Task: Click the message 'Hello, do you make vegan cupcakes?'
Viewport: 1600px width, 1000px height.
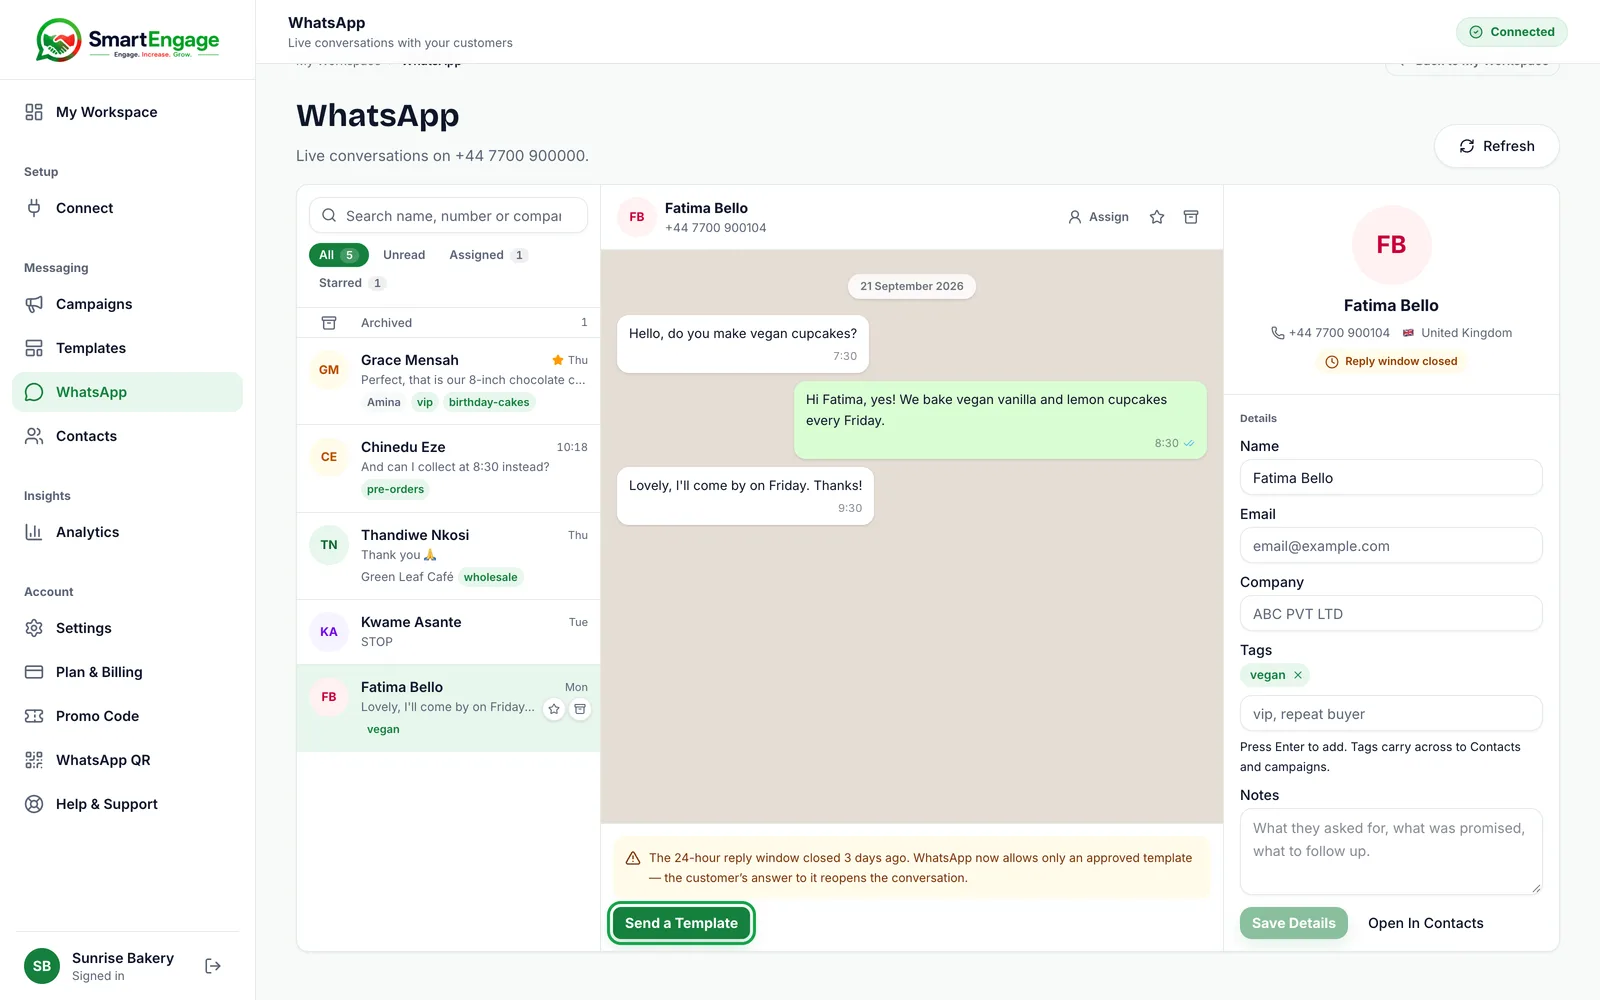Action: click(x=743, y=344)
